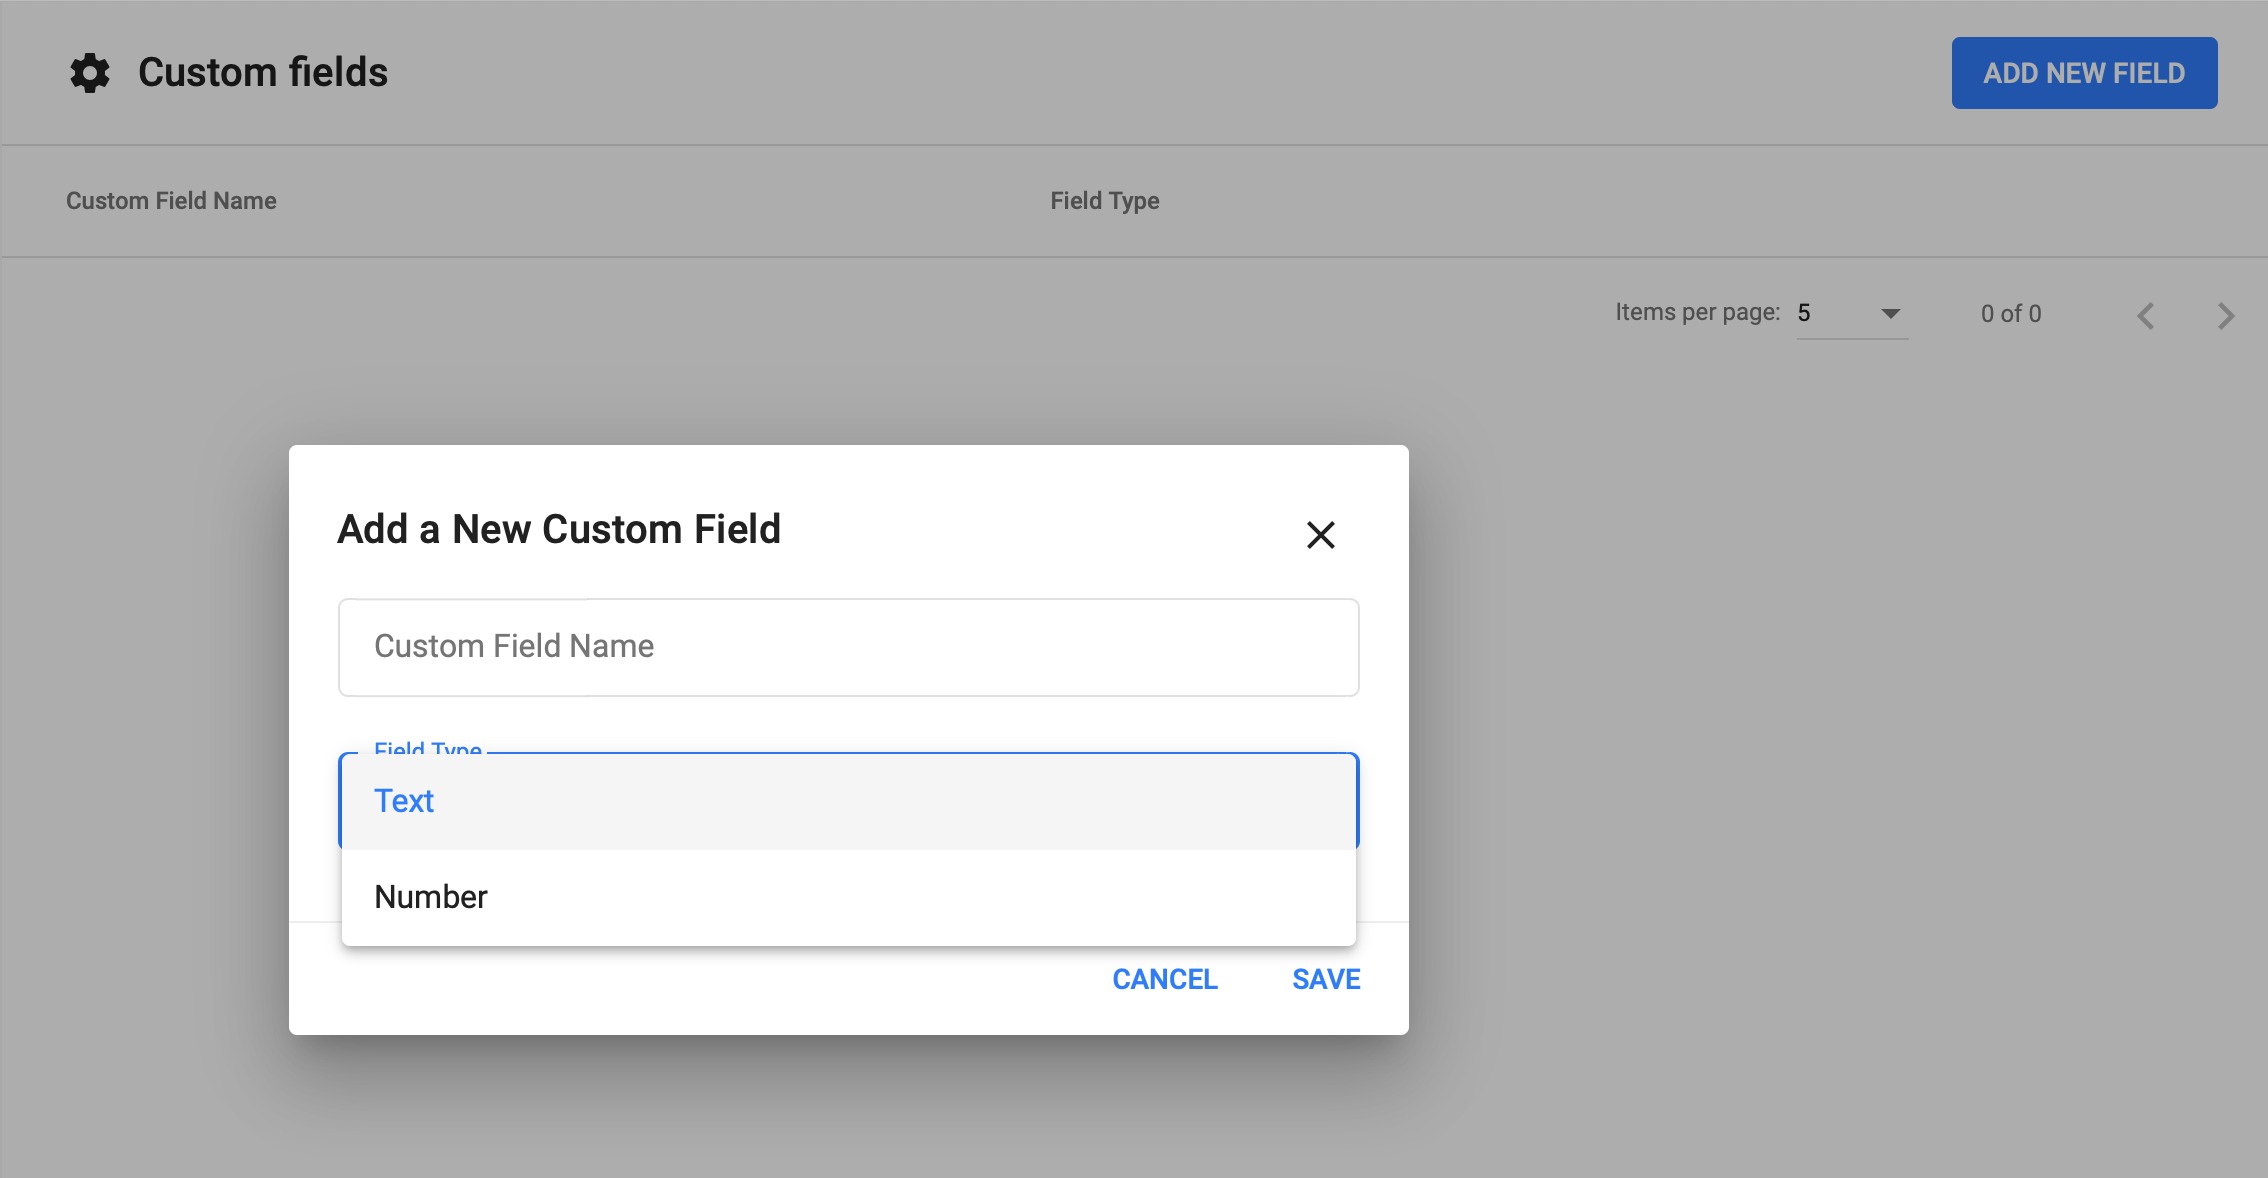Image resolution: width=2268 pixels, height=1178 pixels.
Task: Click the gear icon beside Custom fields
Action: (x=90, y=73)
